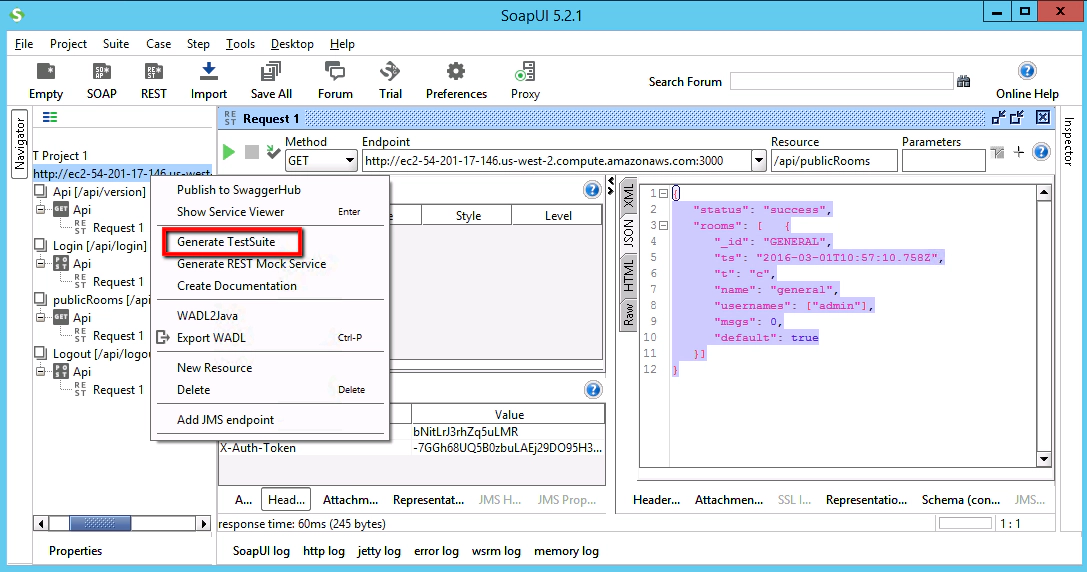Open the response Schema tab

pyautogui.click(x=961, y=500)
